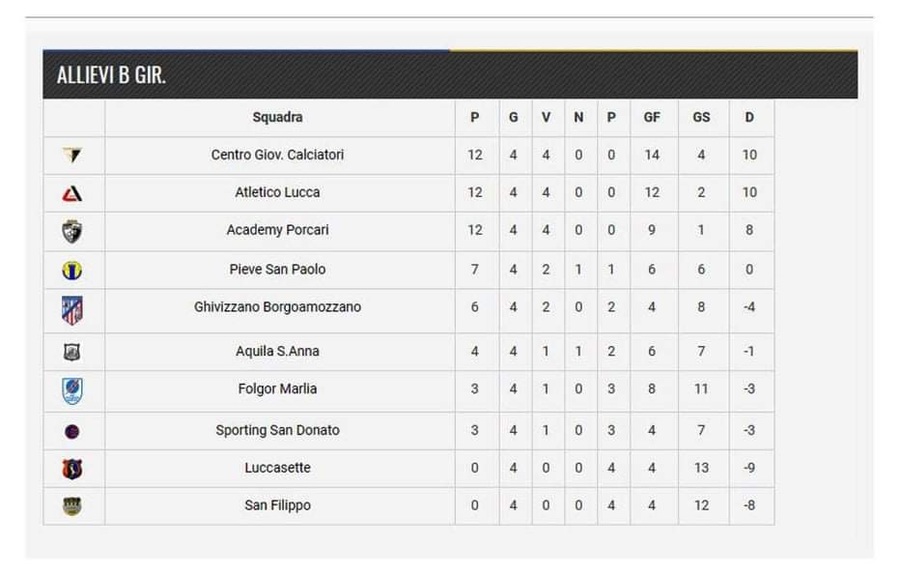Click the Aquila S.Anna team emblem
The height and width of the screenshot is (575, 900).
click(x=72, y=352)
